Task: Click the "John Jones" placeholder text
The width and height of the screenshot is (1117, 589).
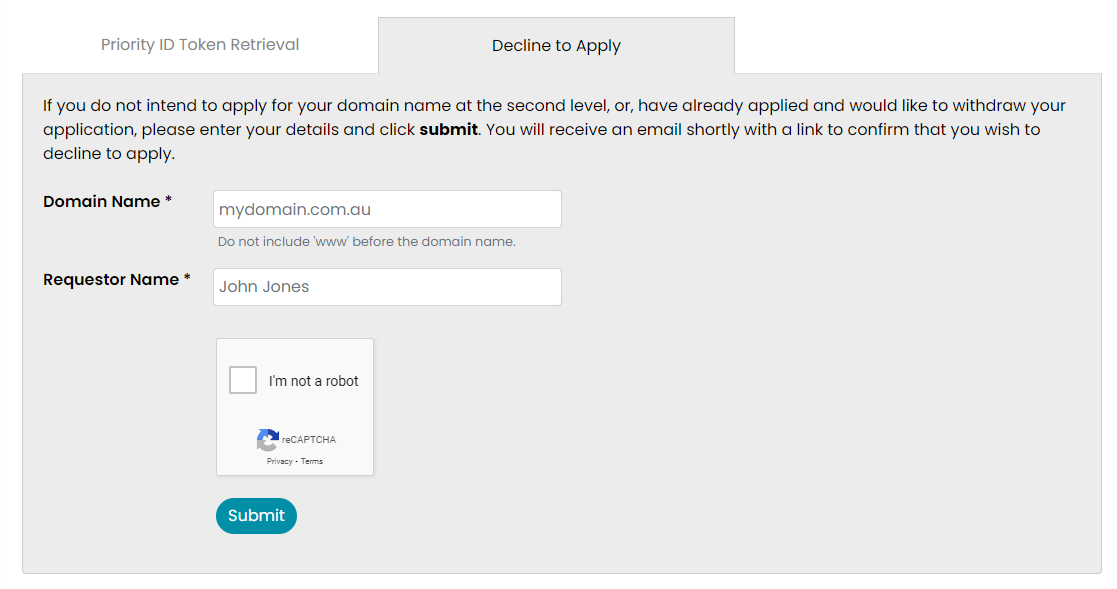Action: 264,287
